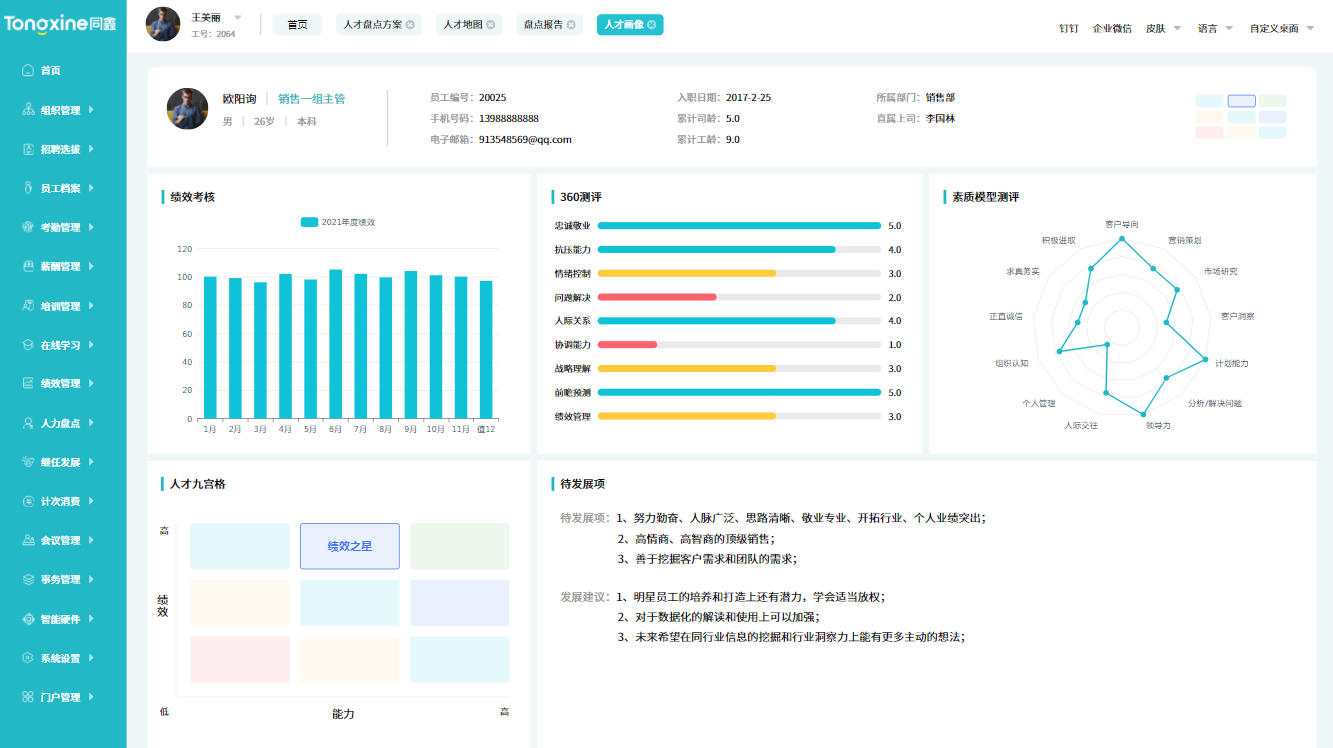Viewport: 1333px width, 748px height.
Task: Select the 人力盘点 icon in the sidebar
Action: [x=25, y=422]
